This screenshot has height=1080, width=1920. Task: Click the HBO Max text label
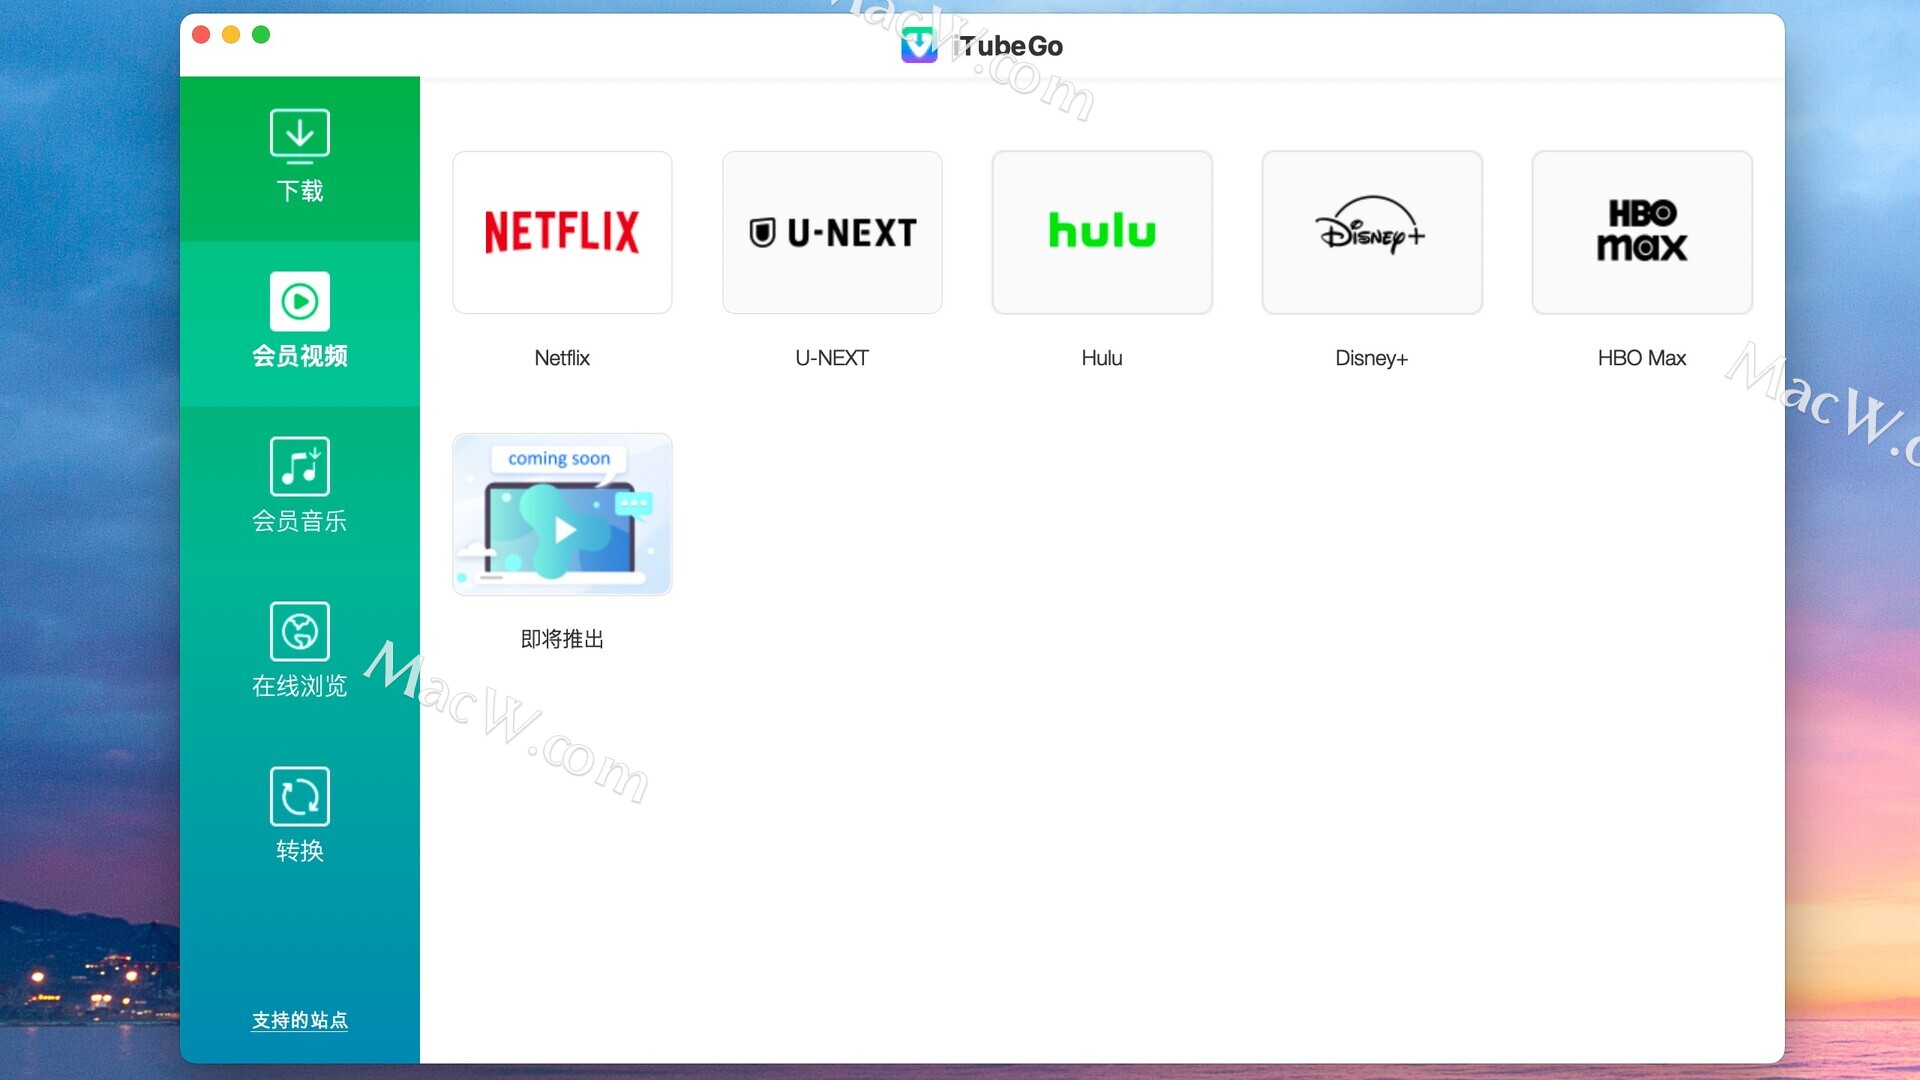(1642, 358)
